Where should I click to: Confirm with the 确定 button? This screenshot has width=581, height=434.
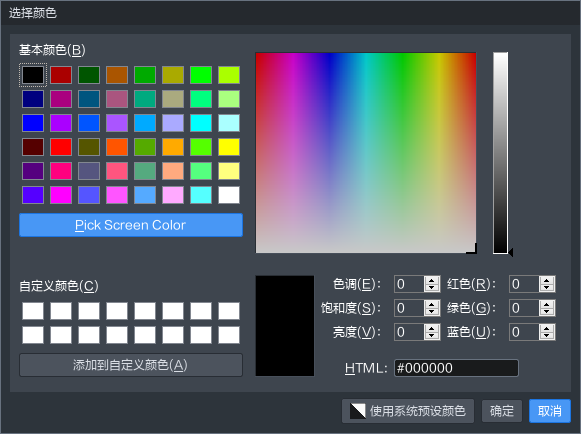(502, 411)
